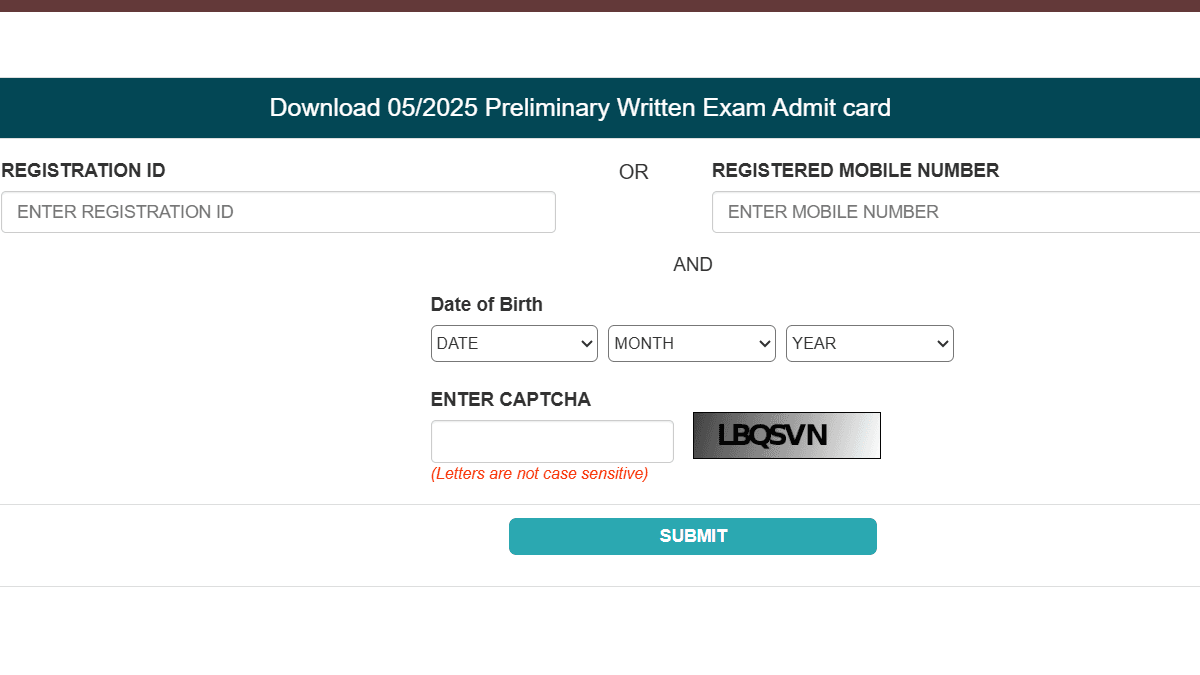
Task: Open the MONTH dropdown
Action: tap(691, 343)
